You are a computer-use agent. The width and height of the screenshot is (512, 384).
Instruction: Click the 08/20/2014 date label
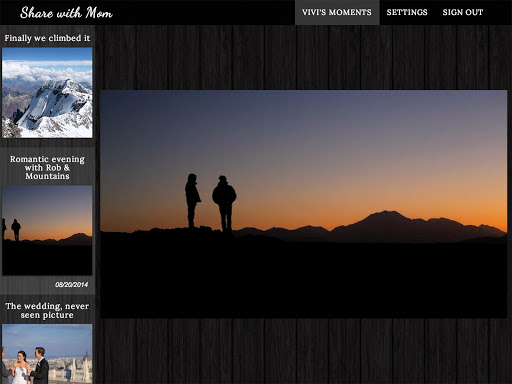coord(71,284)
